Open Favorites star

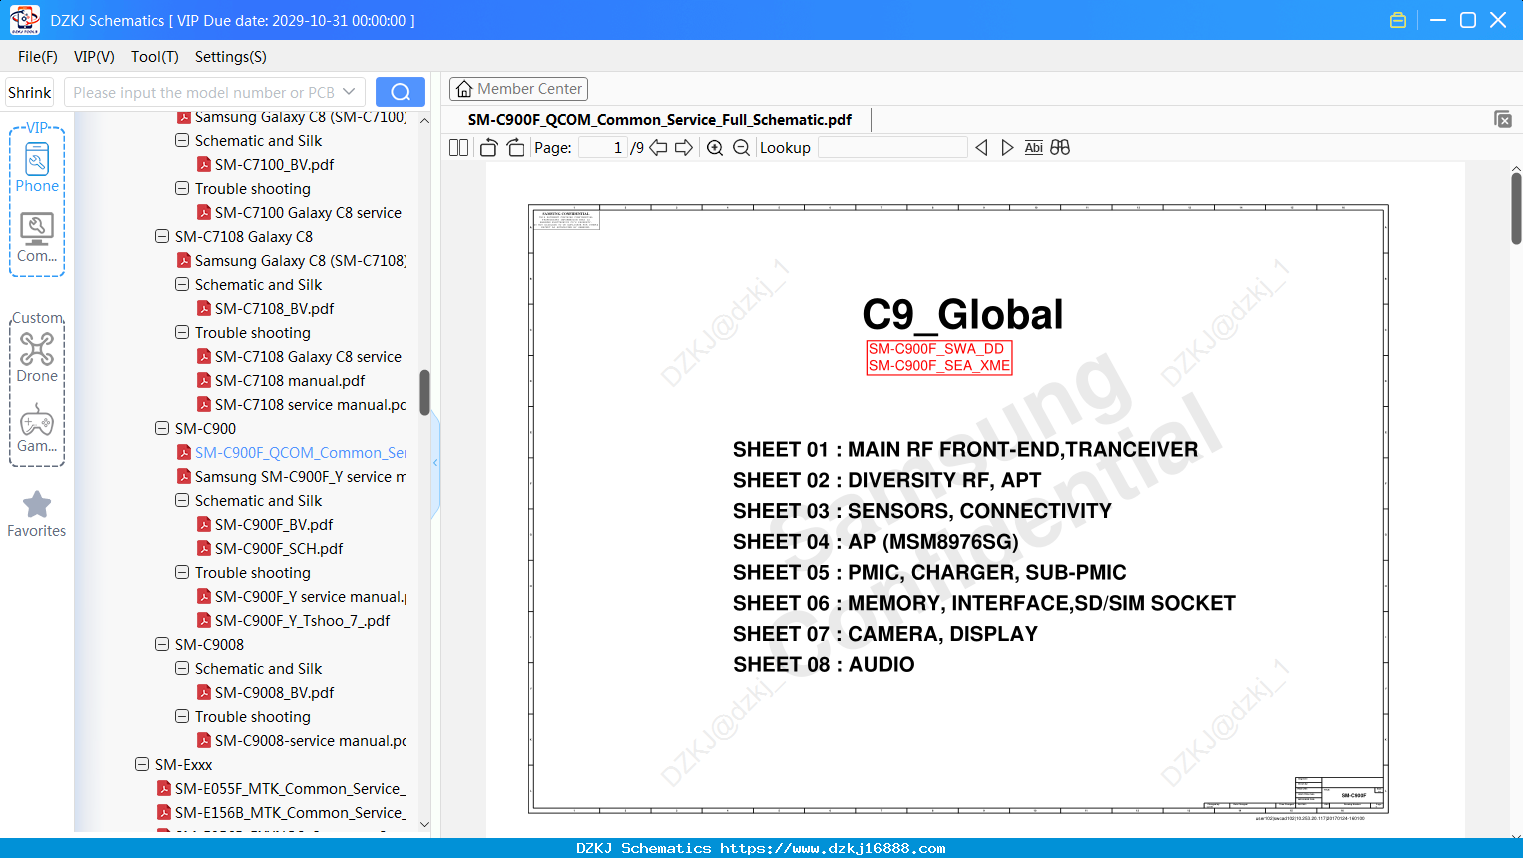pyautogui.click(x=37, y=514)
